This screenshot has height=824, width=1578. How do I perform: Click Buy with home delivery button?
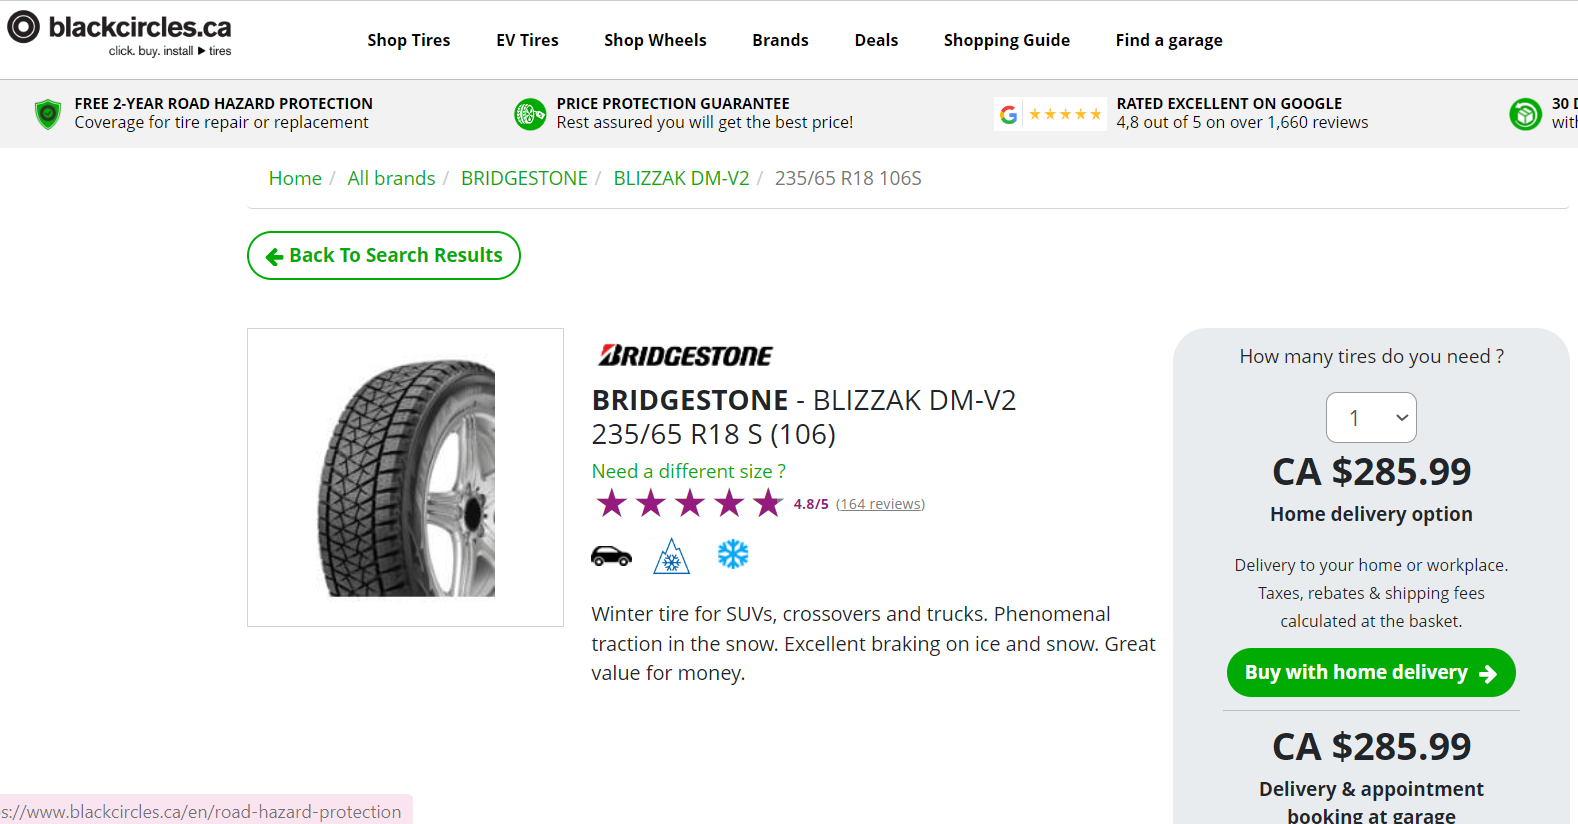(1371, 673)
